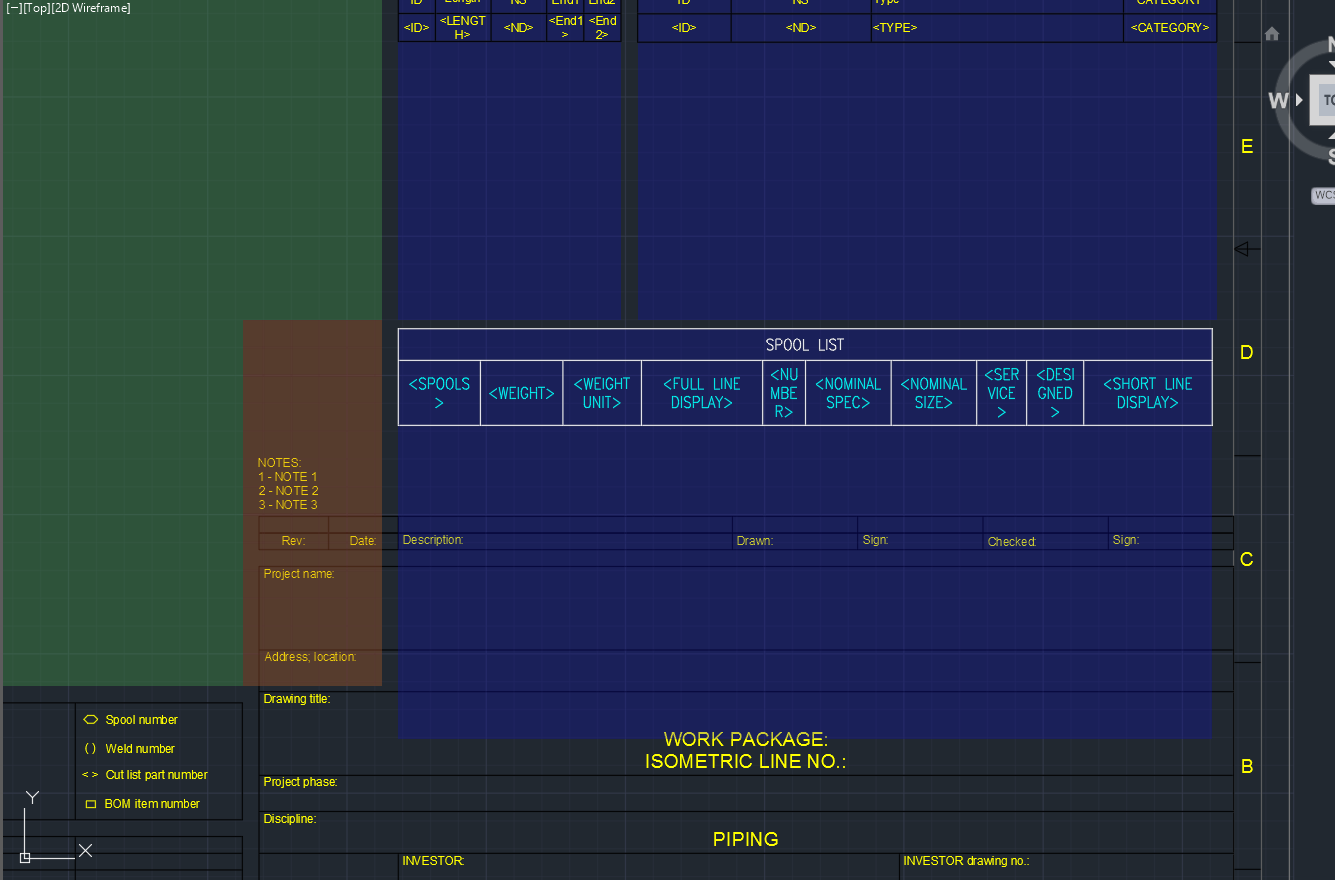1335x880 pixels.
Task: Select the 'ISOMETRIC LINE NO.:' text
Action: [746, 762]
